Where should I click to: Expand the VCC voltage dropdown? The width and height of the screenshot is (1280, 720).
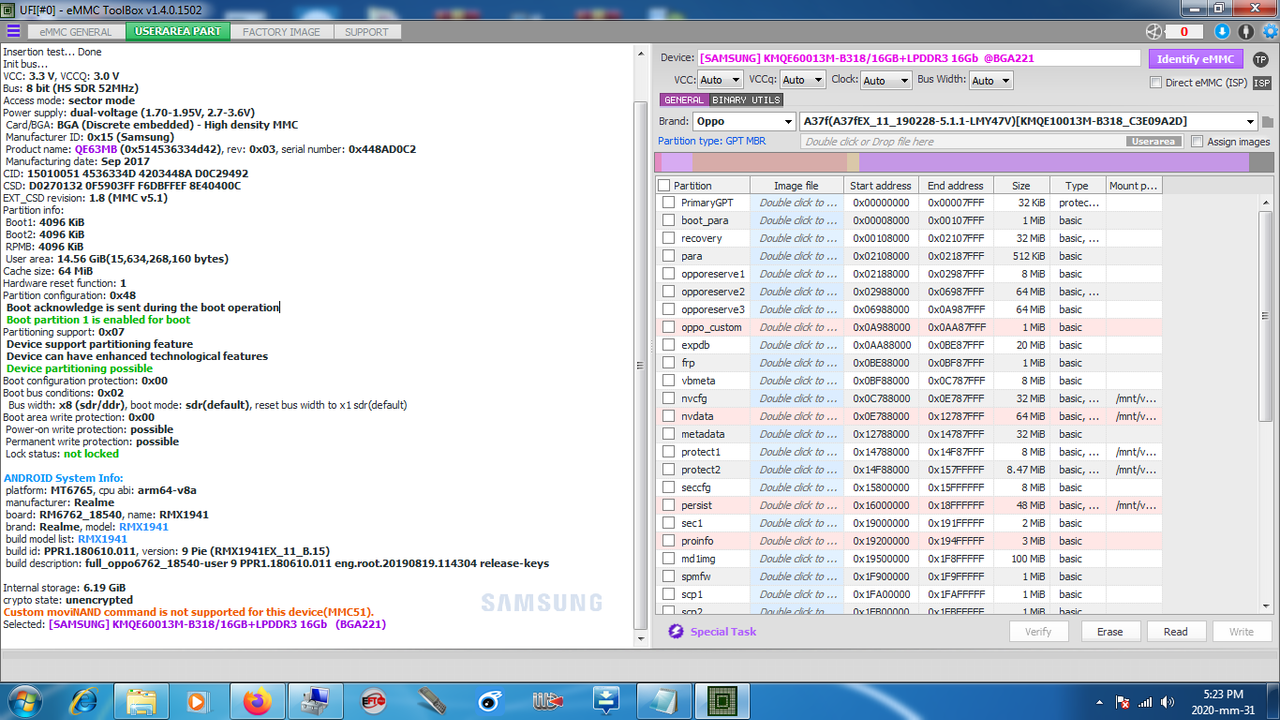pos(720,80)
